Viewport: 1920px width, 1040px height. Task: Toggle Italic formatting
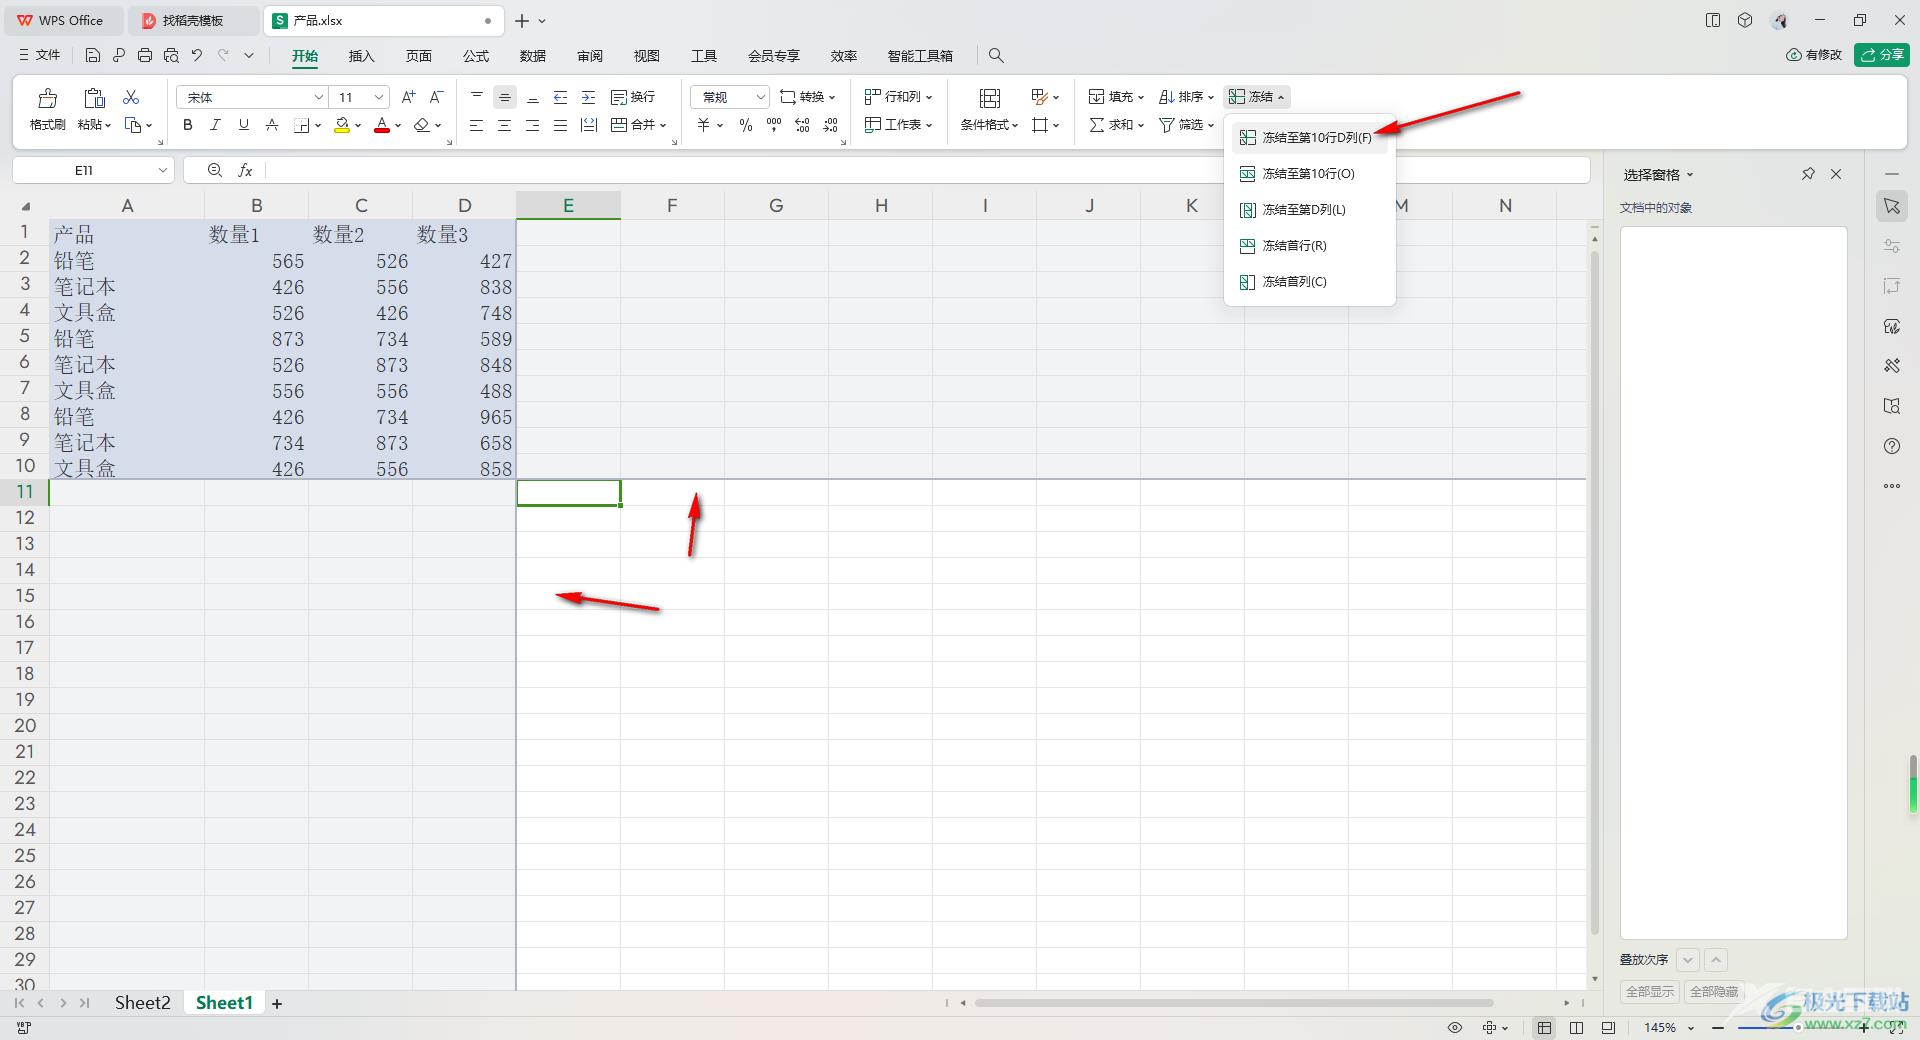[x=215, y=125]
